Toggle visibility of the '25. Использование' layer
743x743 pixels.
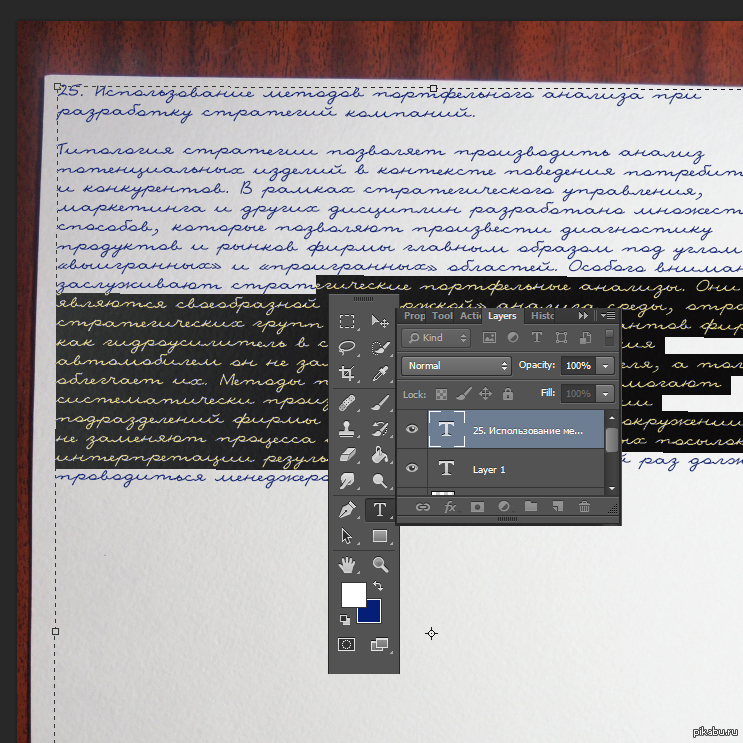(x=412, y=429)
